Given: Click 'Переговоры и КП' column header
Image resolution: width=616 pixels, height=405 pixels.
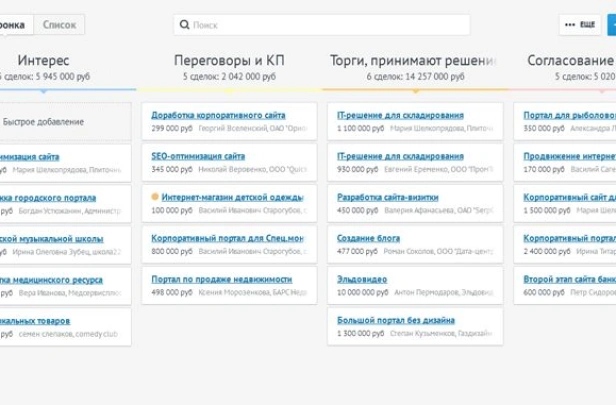Looking at the screenshot, I should (229, 61).
